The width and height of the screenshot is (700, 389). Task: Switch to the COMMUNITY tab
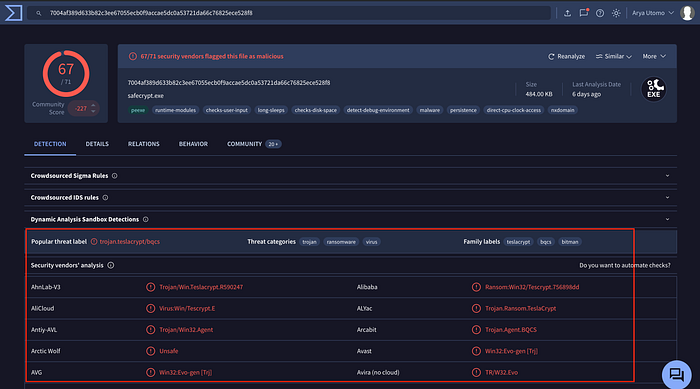pyautogui.click(x=254, y=144)
